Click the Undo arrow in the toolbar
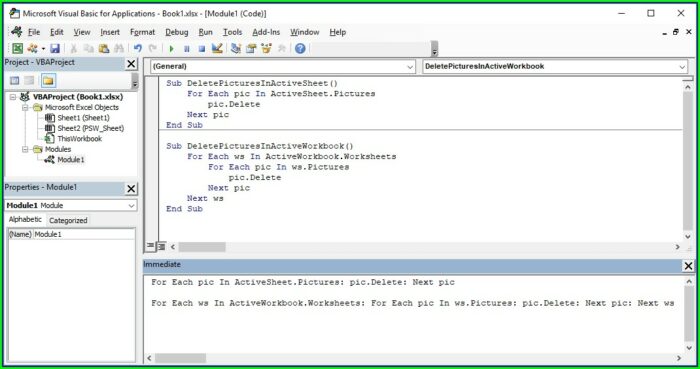Viewport: 700px width, 369px height. pyautogui.click(x=138, y=48)
